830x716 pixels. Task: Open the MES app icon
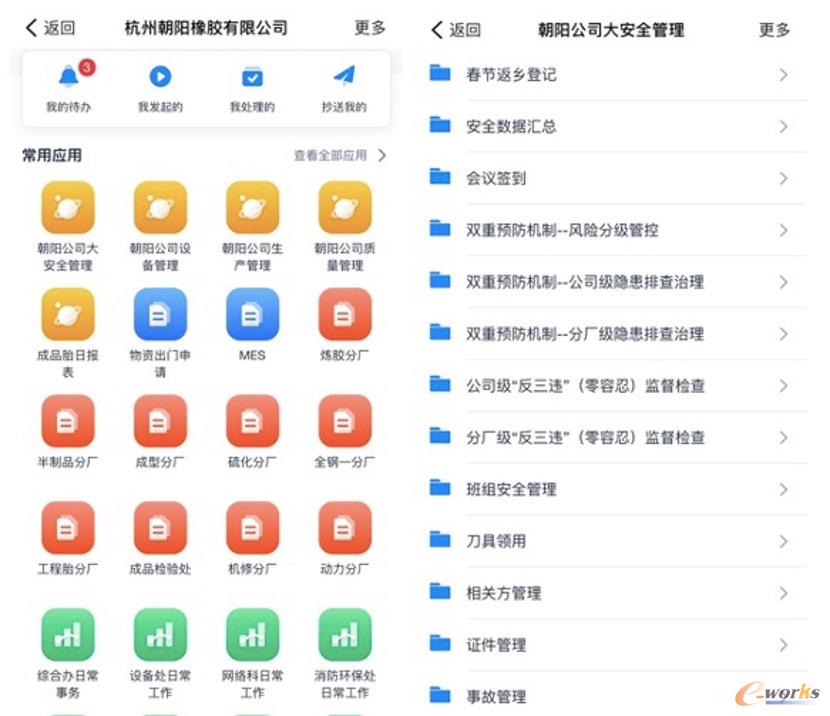[252, 314]
